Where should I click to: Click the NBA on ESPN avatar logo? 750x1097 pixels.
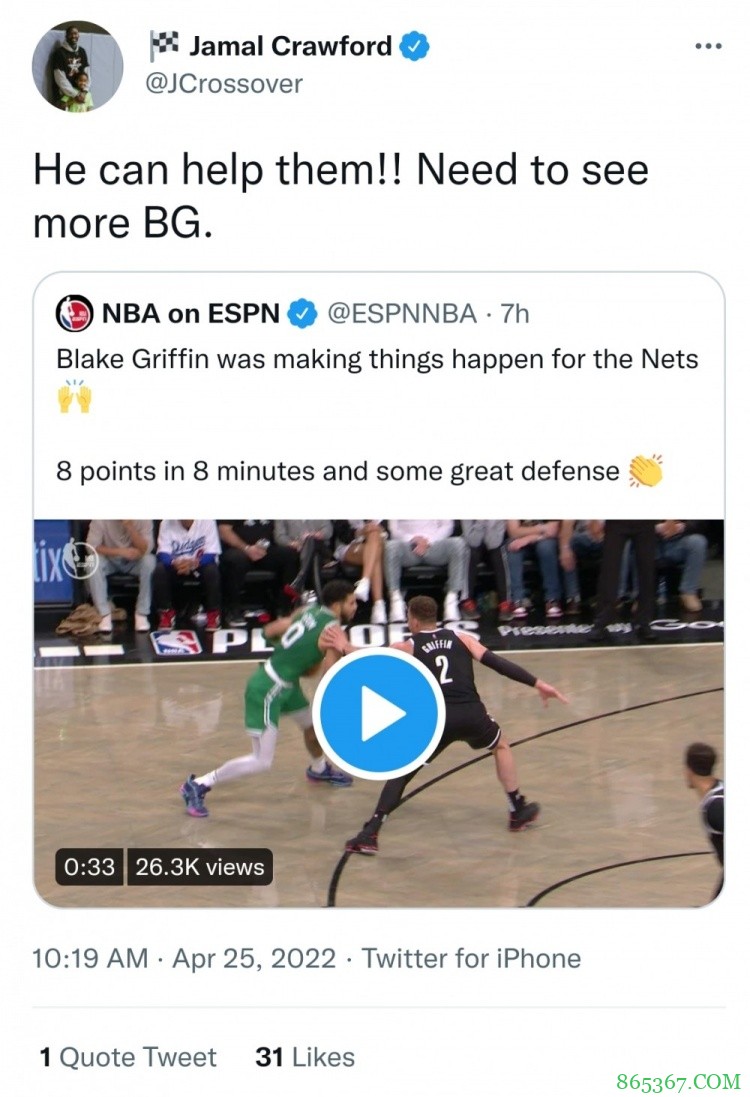(x=74, y=314)
